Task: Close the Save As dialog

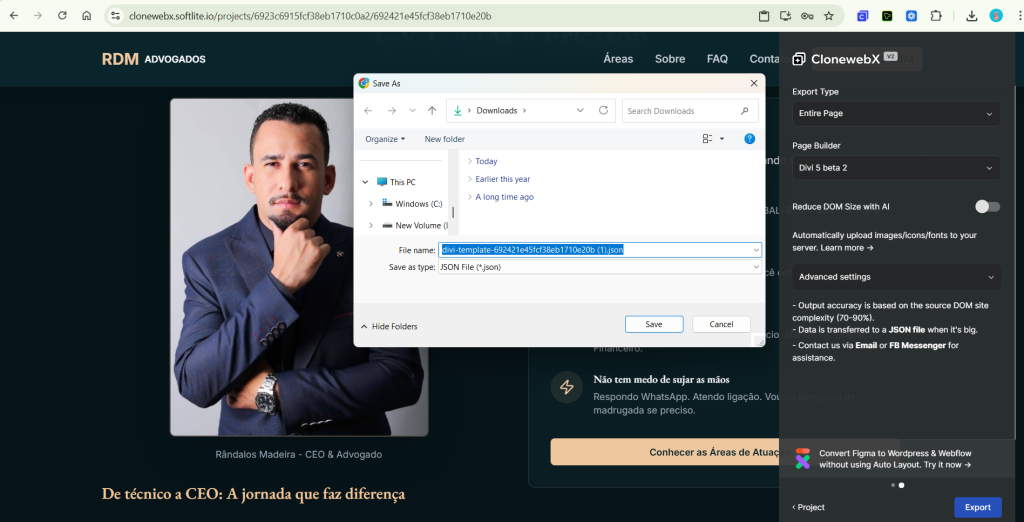Action: coord(754,83)
